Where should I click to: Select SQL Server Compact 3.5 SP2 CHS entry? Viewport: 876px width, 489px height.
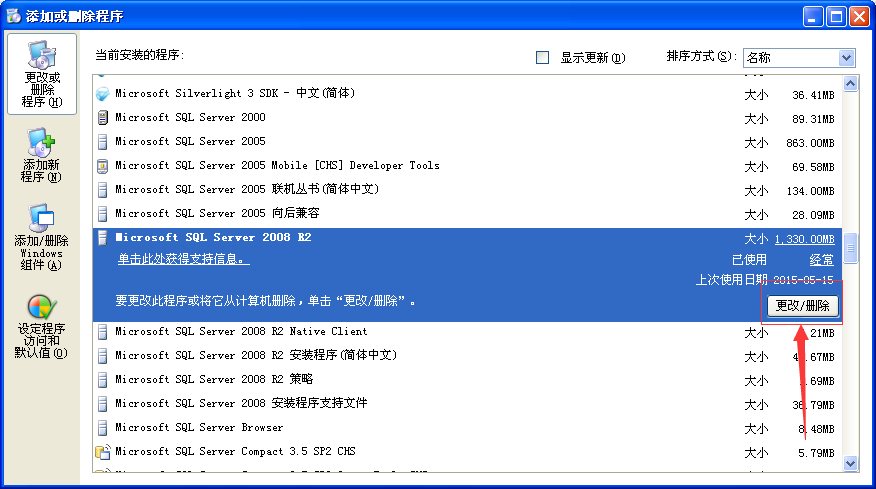(235, 452)
